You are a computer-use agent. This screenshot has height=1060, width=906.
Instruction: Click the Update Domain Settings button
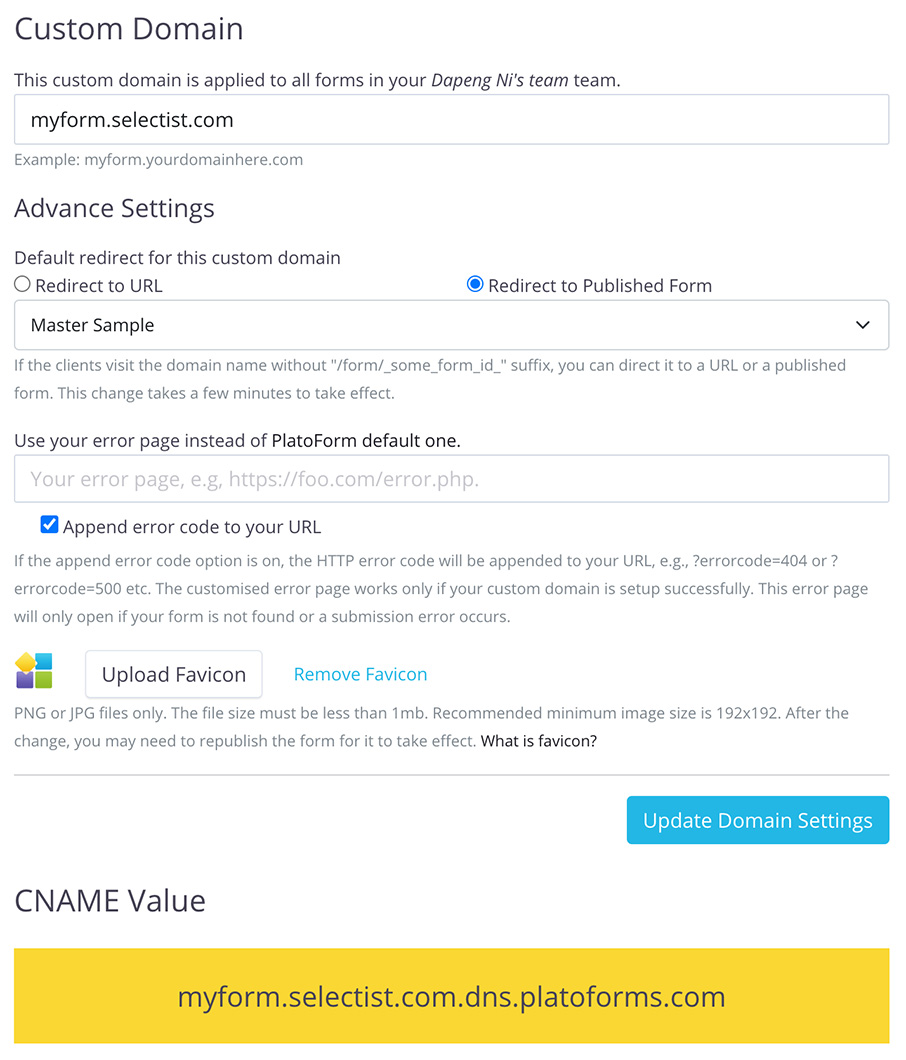pyautogui.click(x=757, y=820)
